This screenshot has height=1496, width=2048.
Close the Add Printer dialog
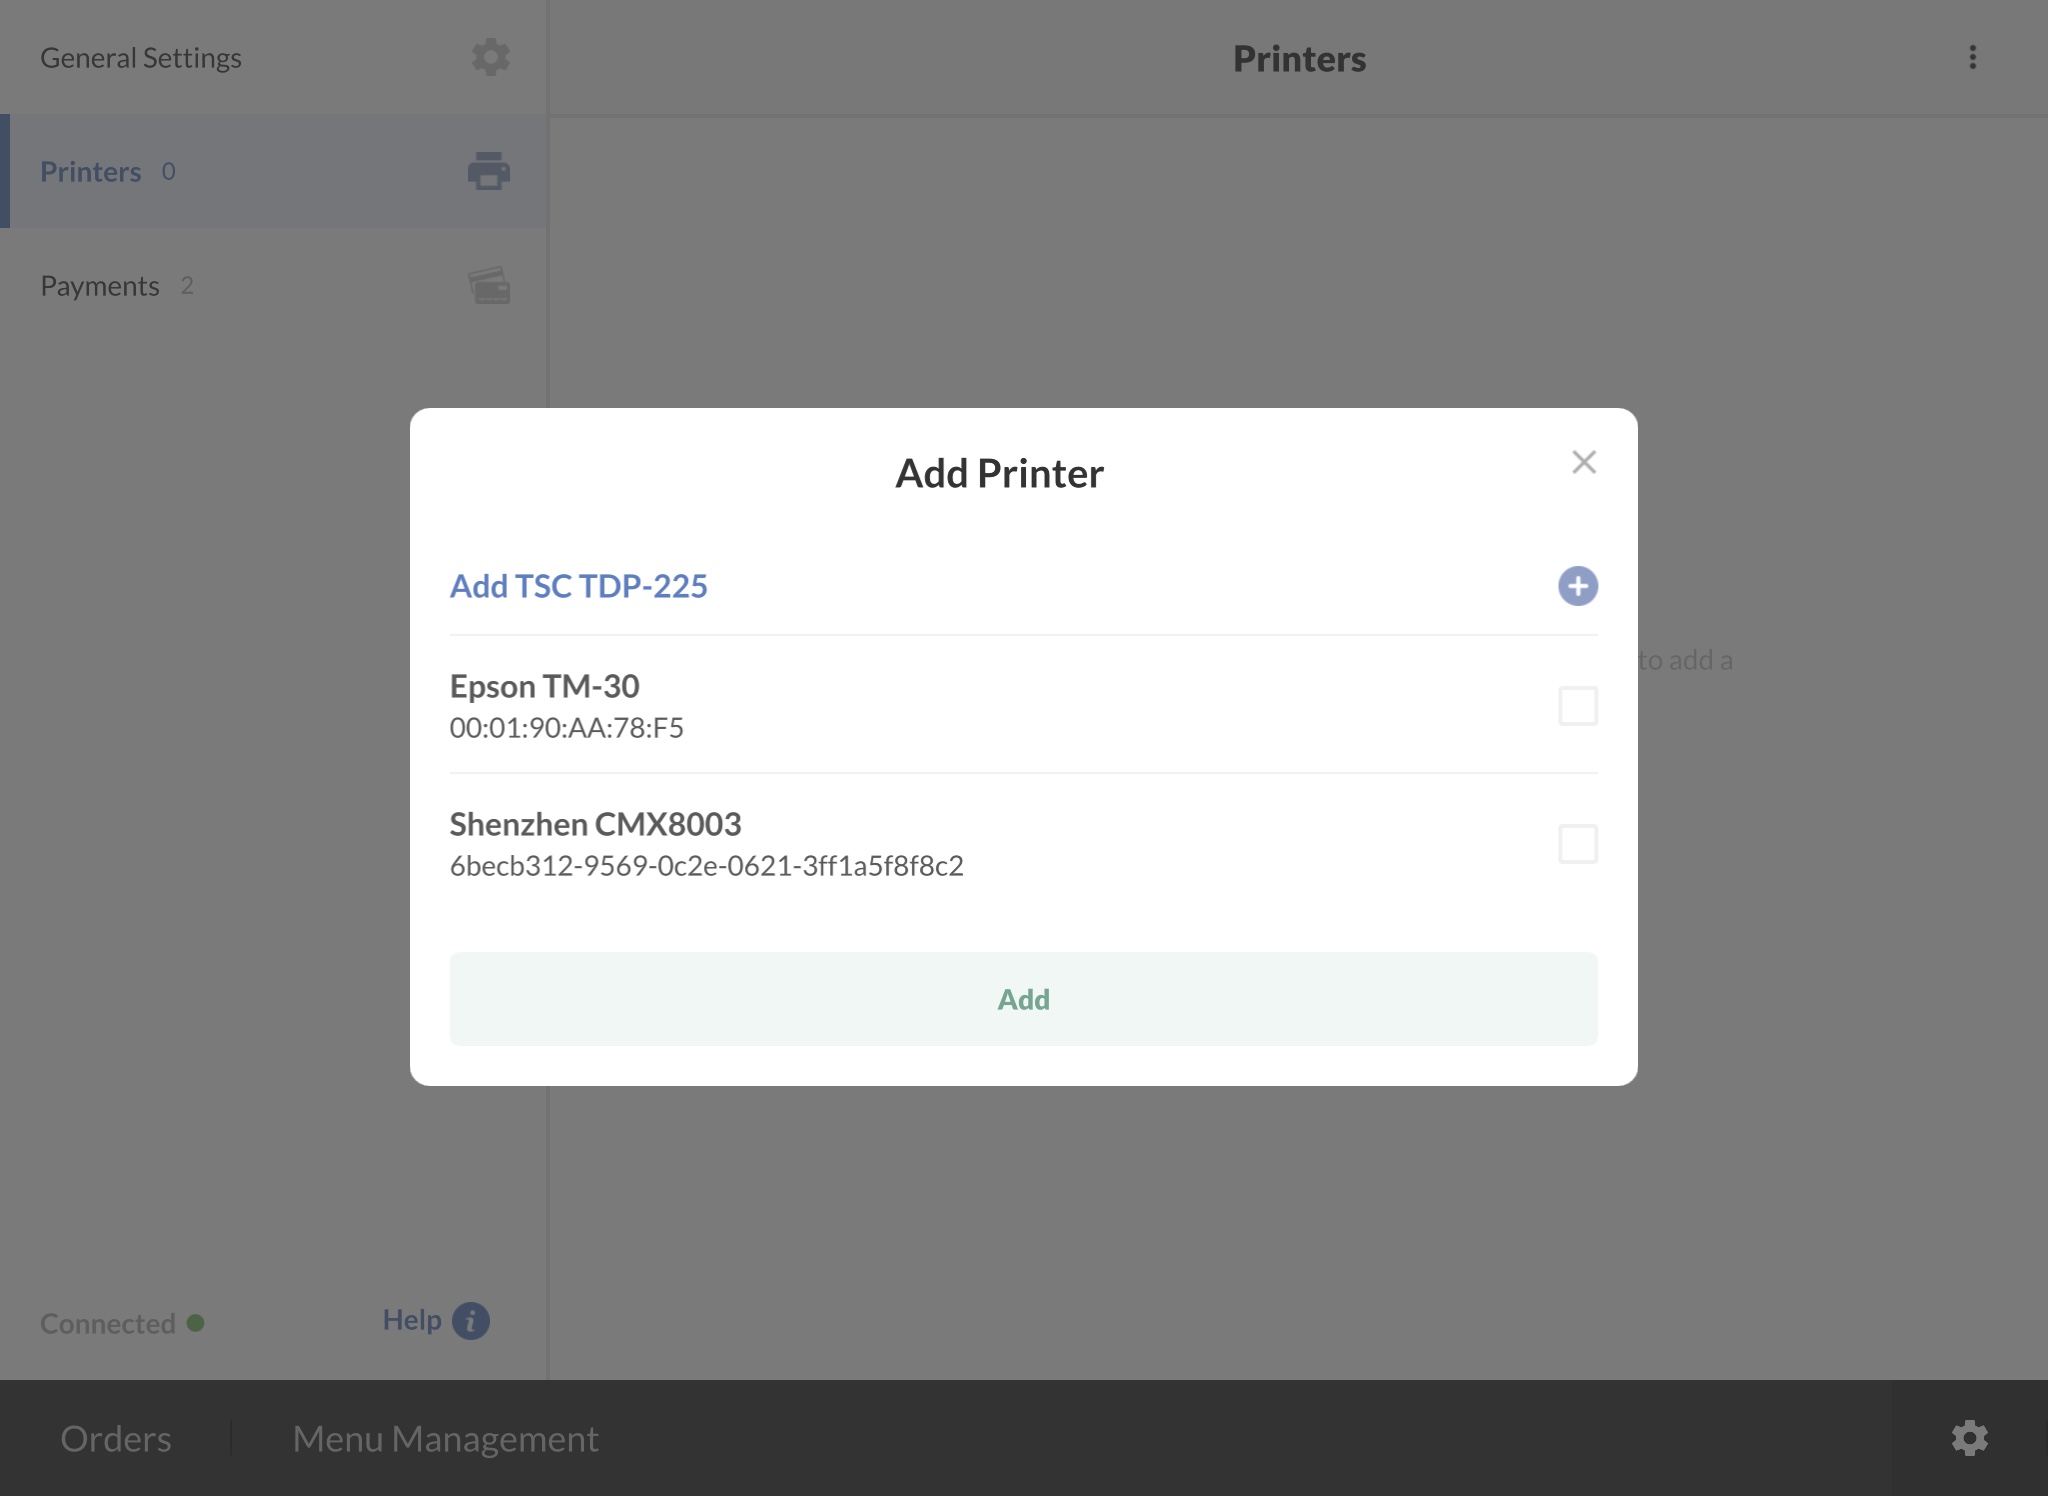click(x=1583, y=462)
